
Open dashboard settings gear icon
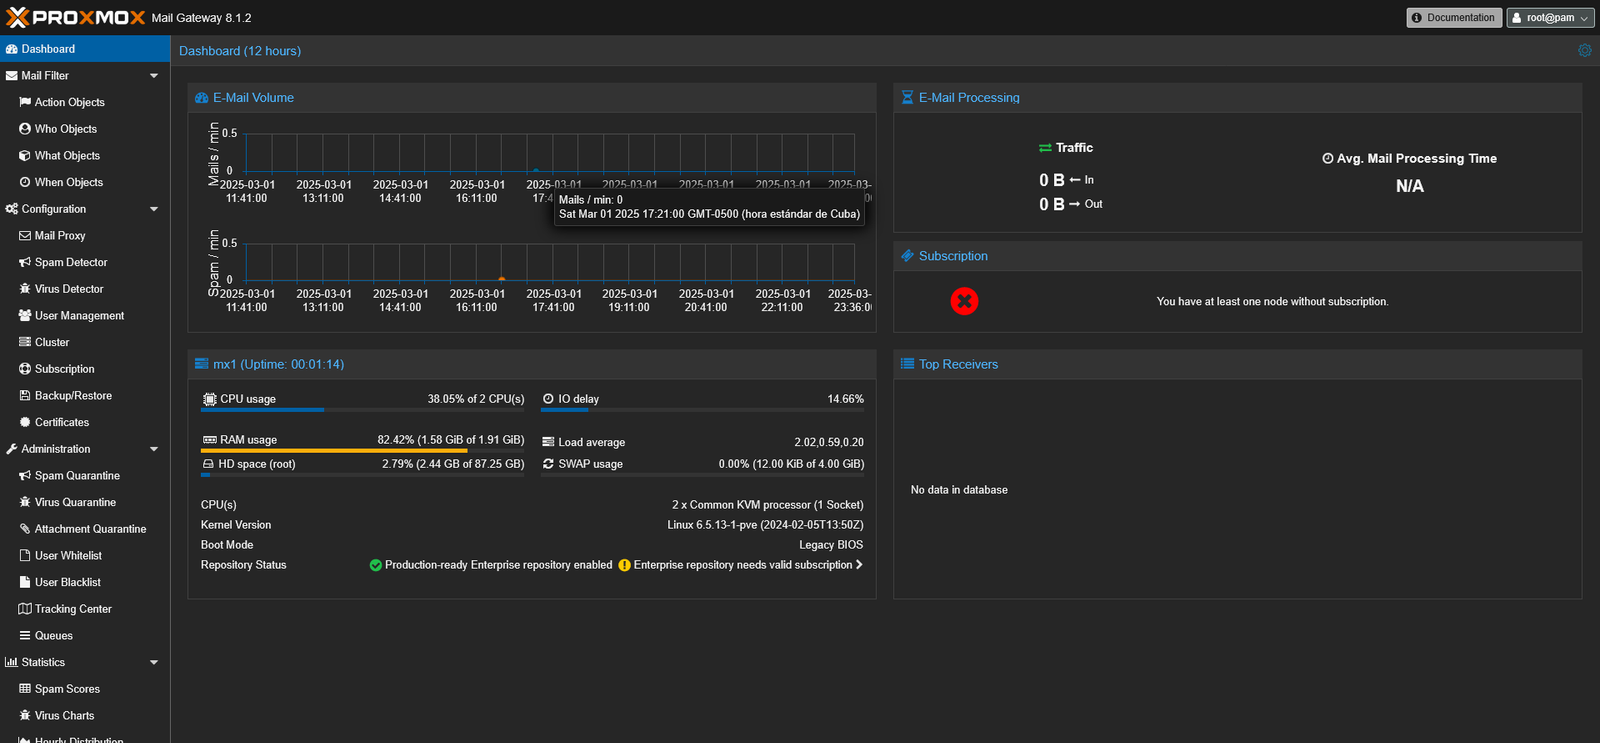coord(1584,50)
